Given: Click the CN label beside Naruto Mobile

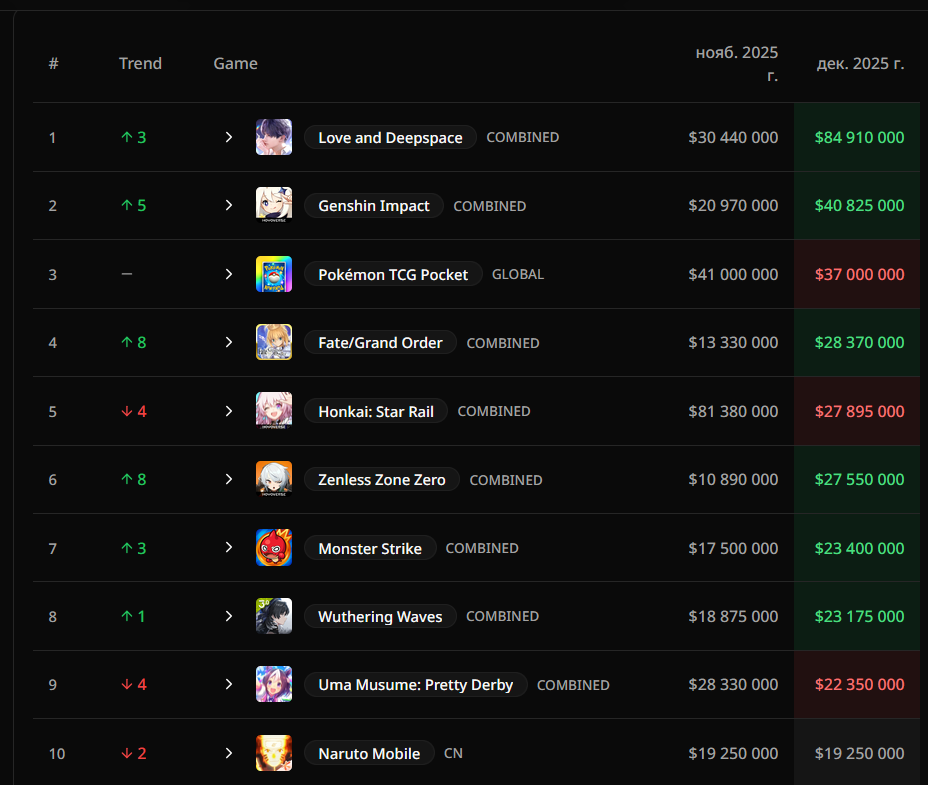Looking at the screenshot, I should point(453,753).
